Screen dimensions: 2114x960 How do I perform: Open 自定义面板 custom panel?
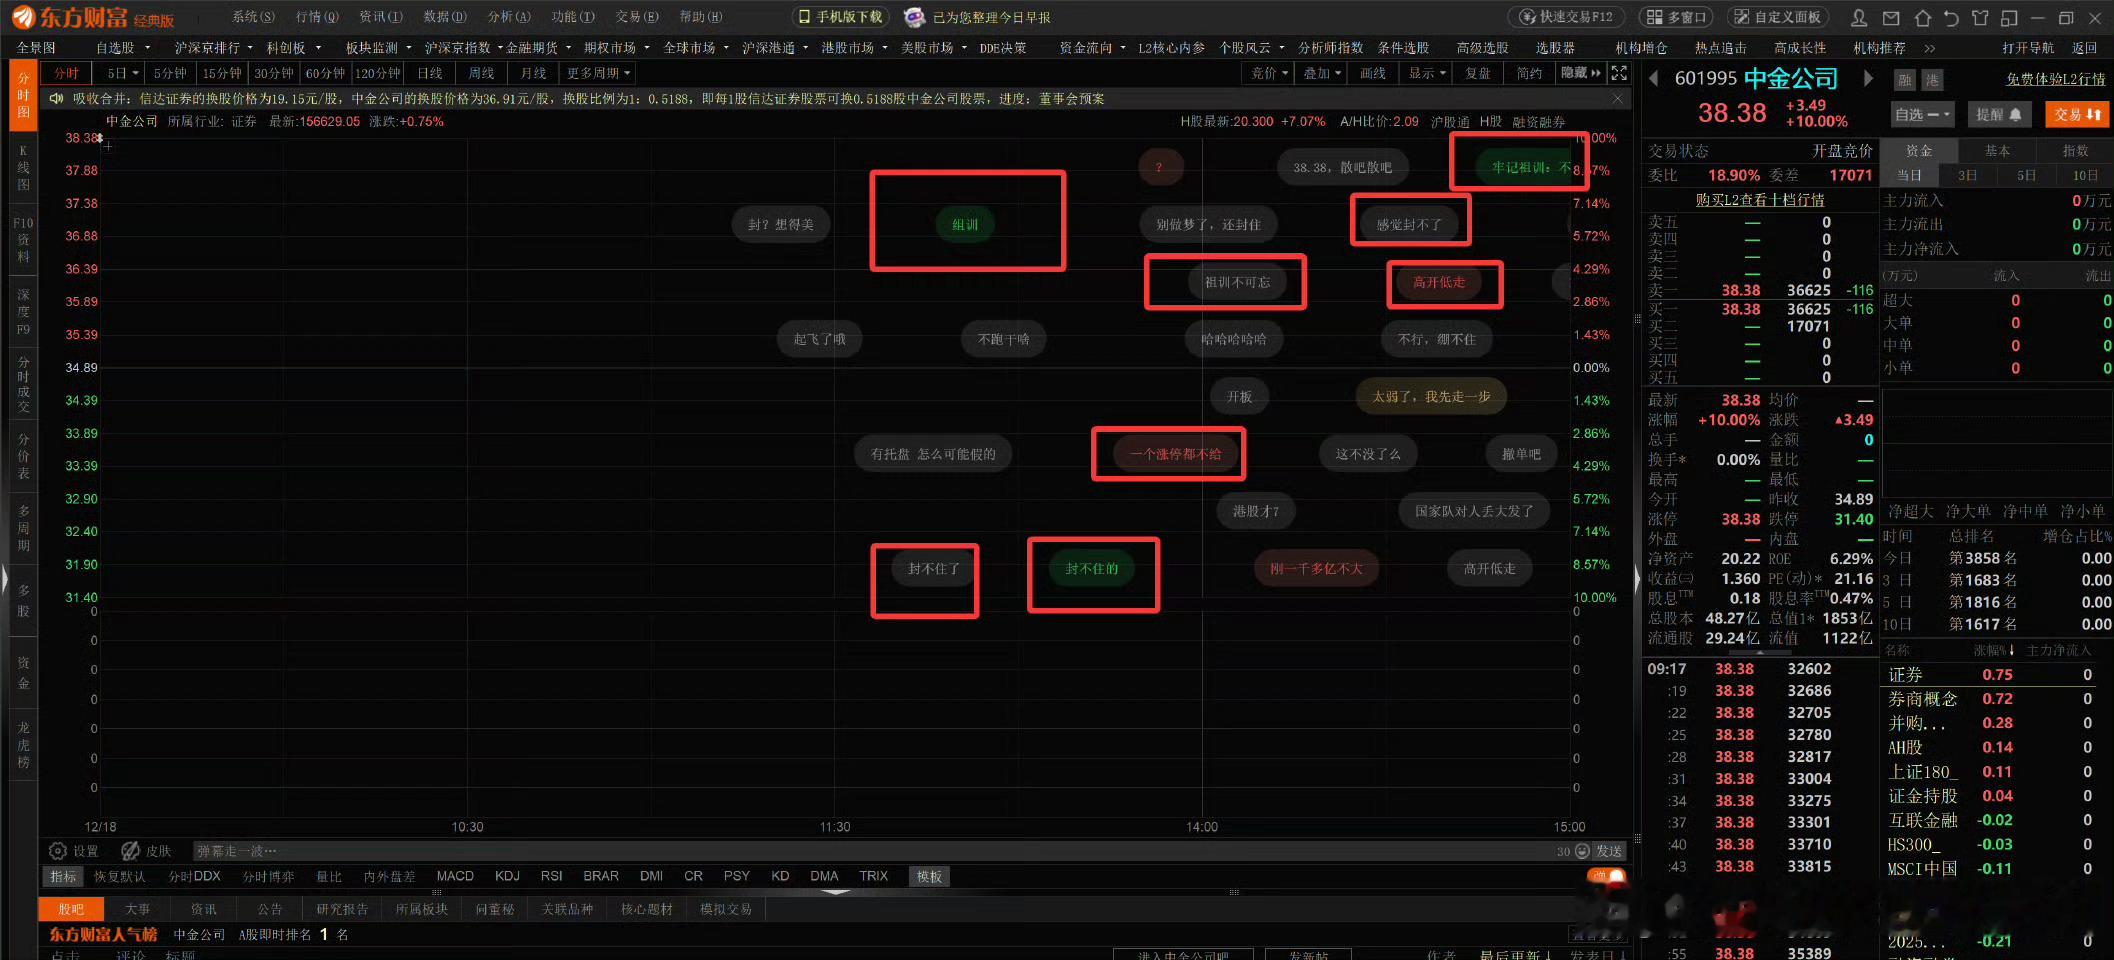1776,17
